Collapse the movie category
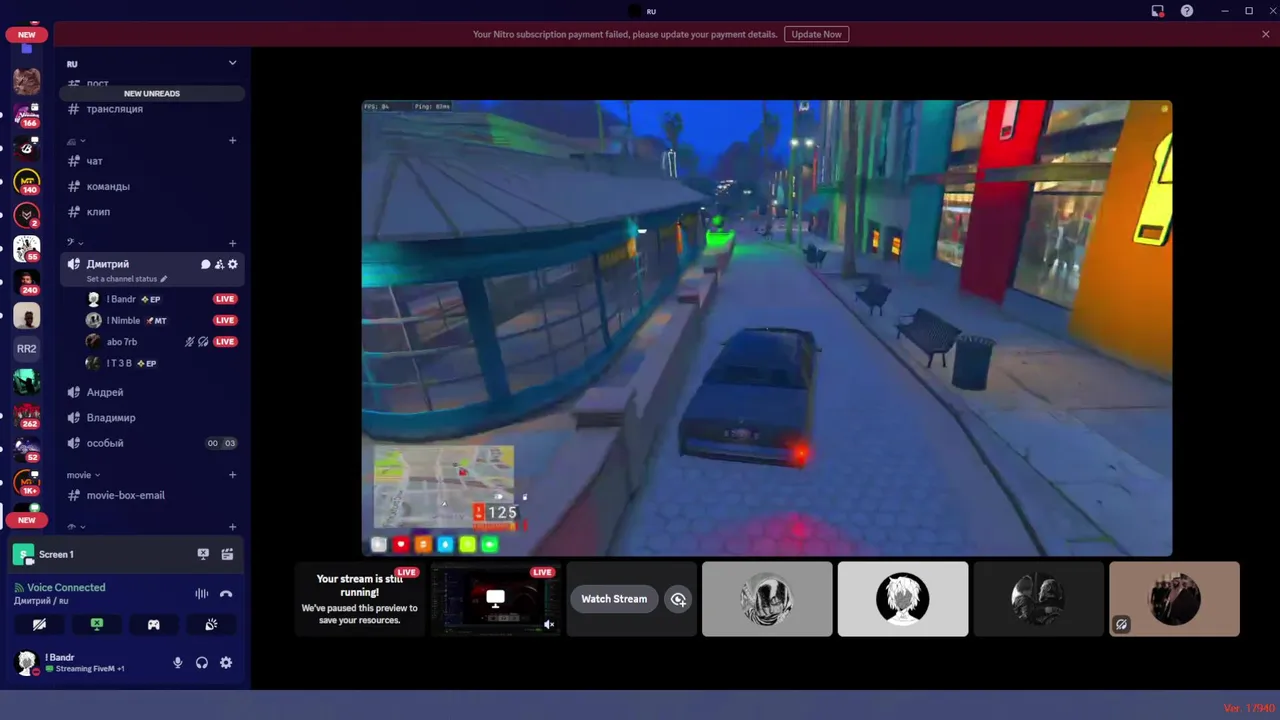The width and height of the screenshot is (1280, 720). point(83,475)
